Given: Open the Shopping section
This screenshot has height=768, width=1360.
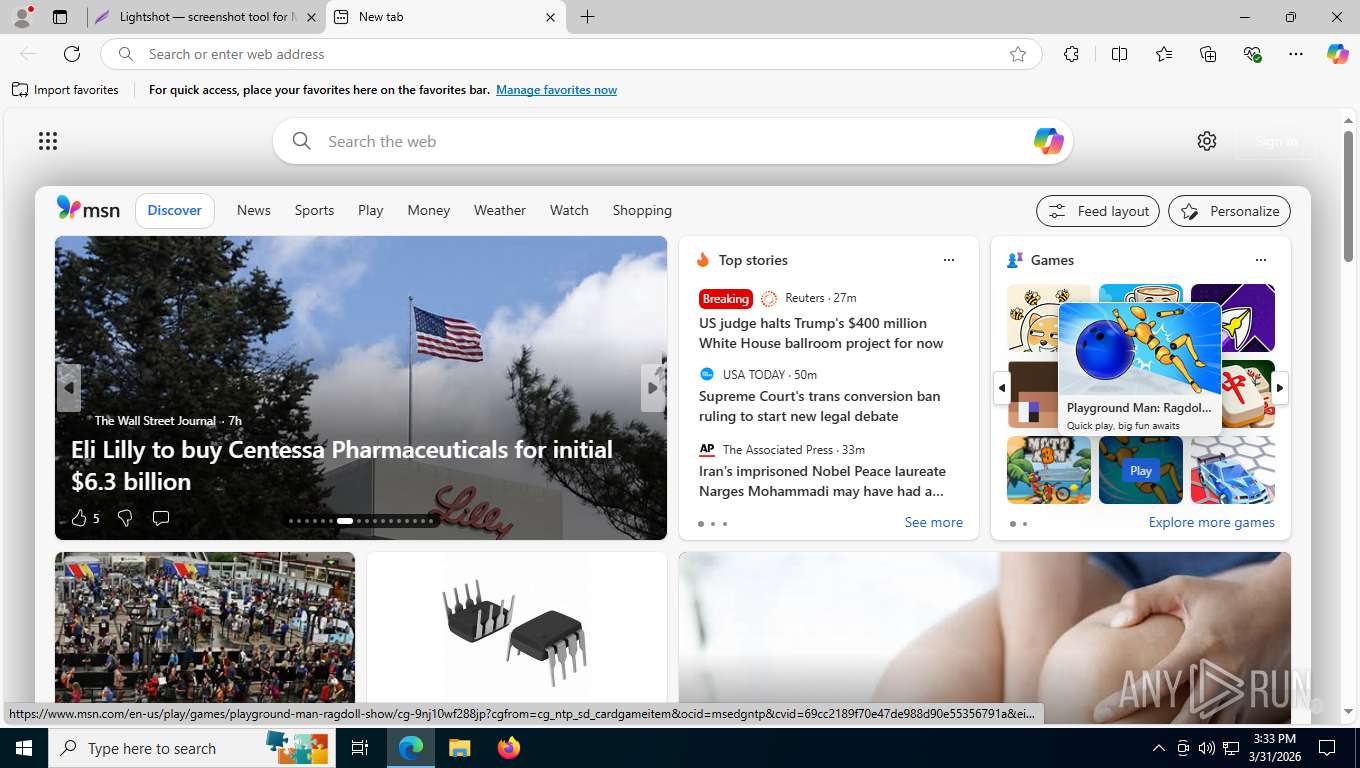Looking at the screenshot, I should 642,210.
